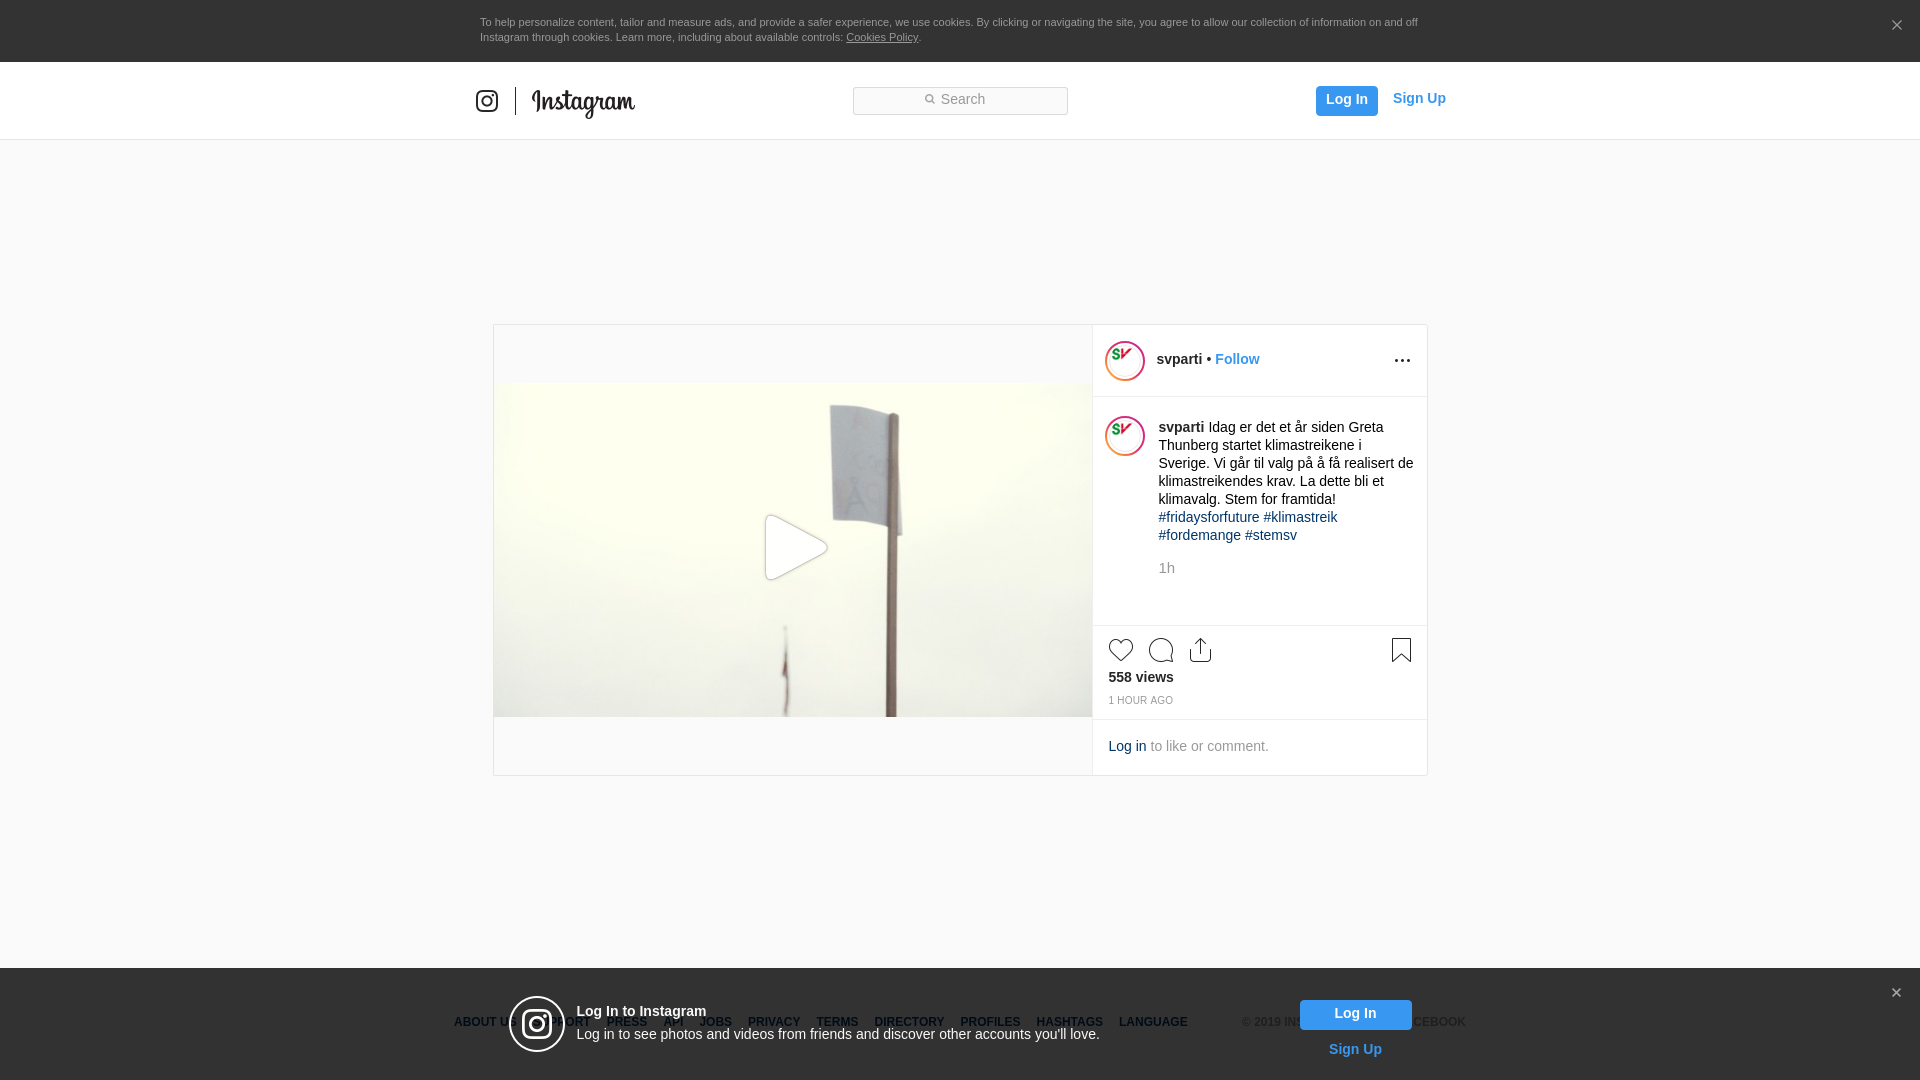Image resolution: width=1920 pixels, height=1080 pixels.
Task: Click the comment speech bubble icon
Action: pyautogui.click(x=1161, y=650)
